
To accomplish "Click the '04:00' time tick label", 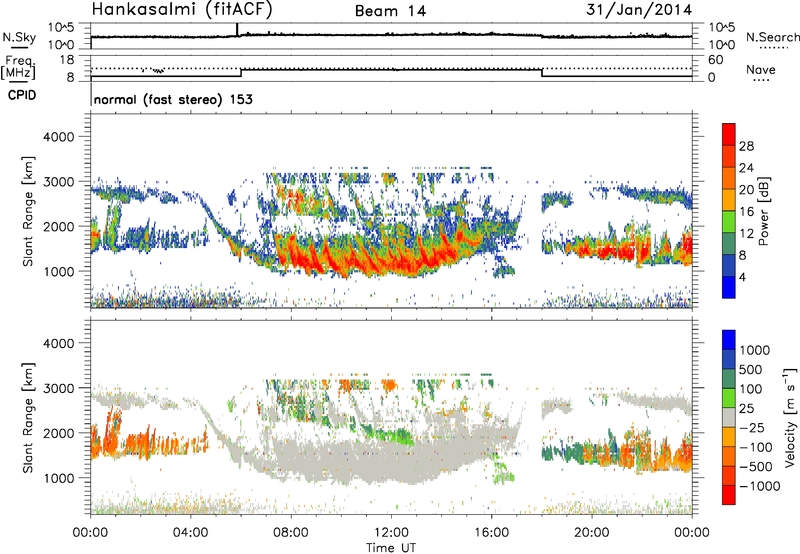I will [x=191, y=533].
